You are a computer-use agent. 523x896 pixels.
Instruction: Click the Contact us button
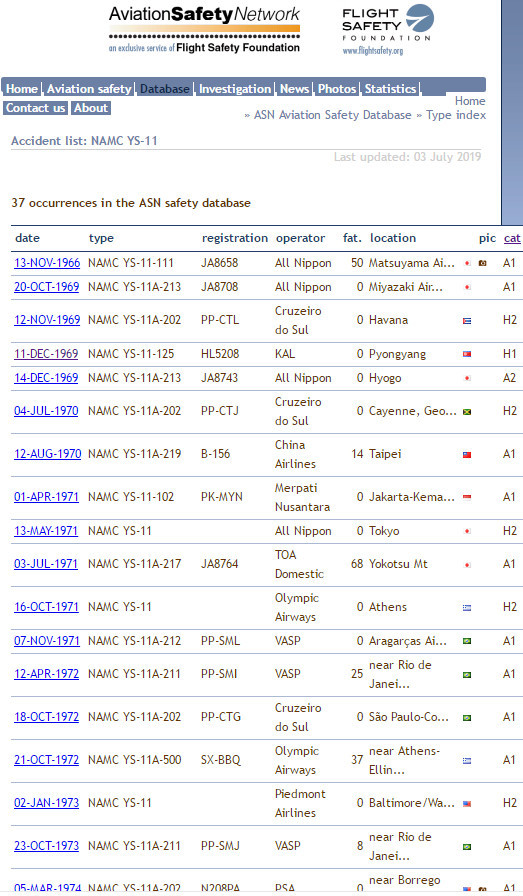[x=35, y=108]
